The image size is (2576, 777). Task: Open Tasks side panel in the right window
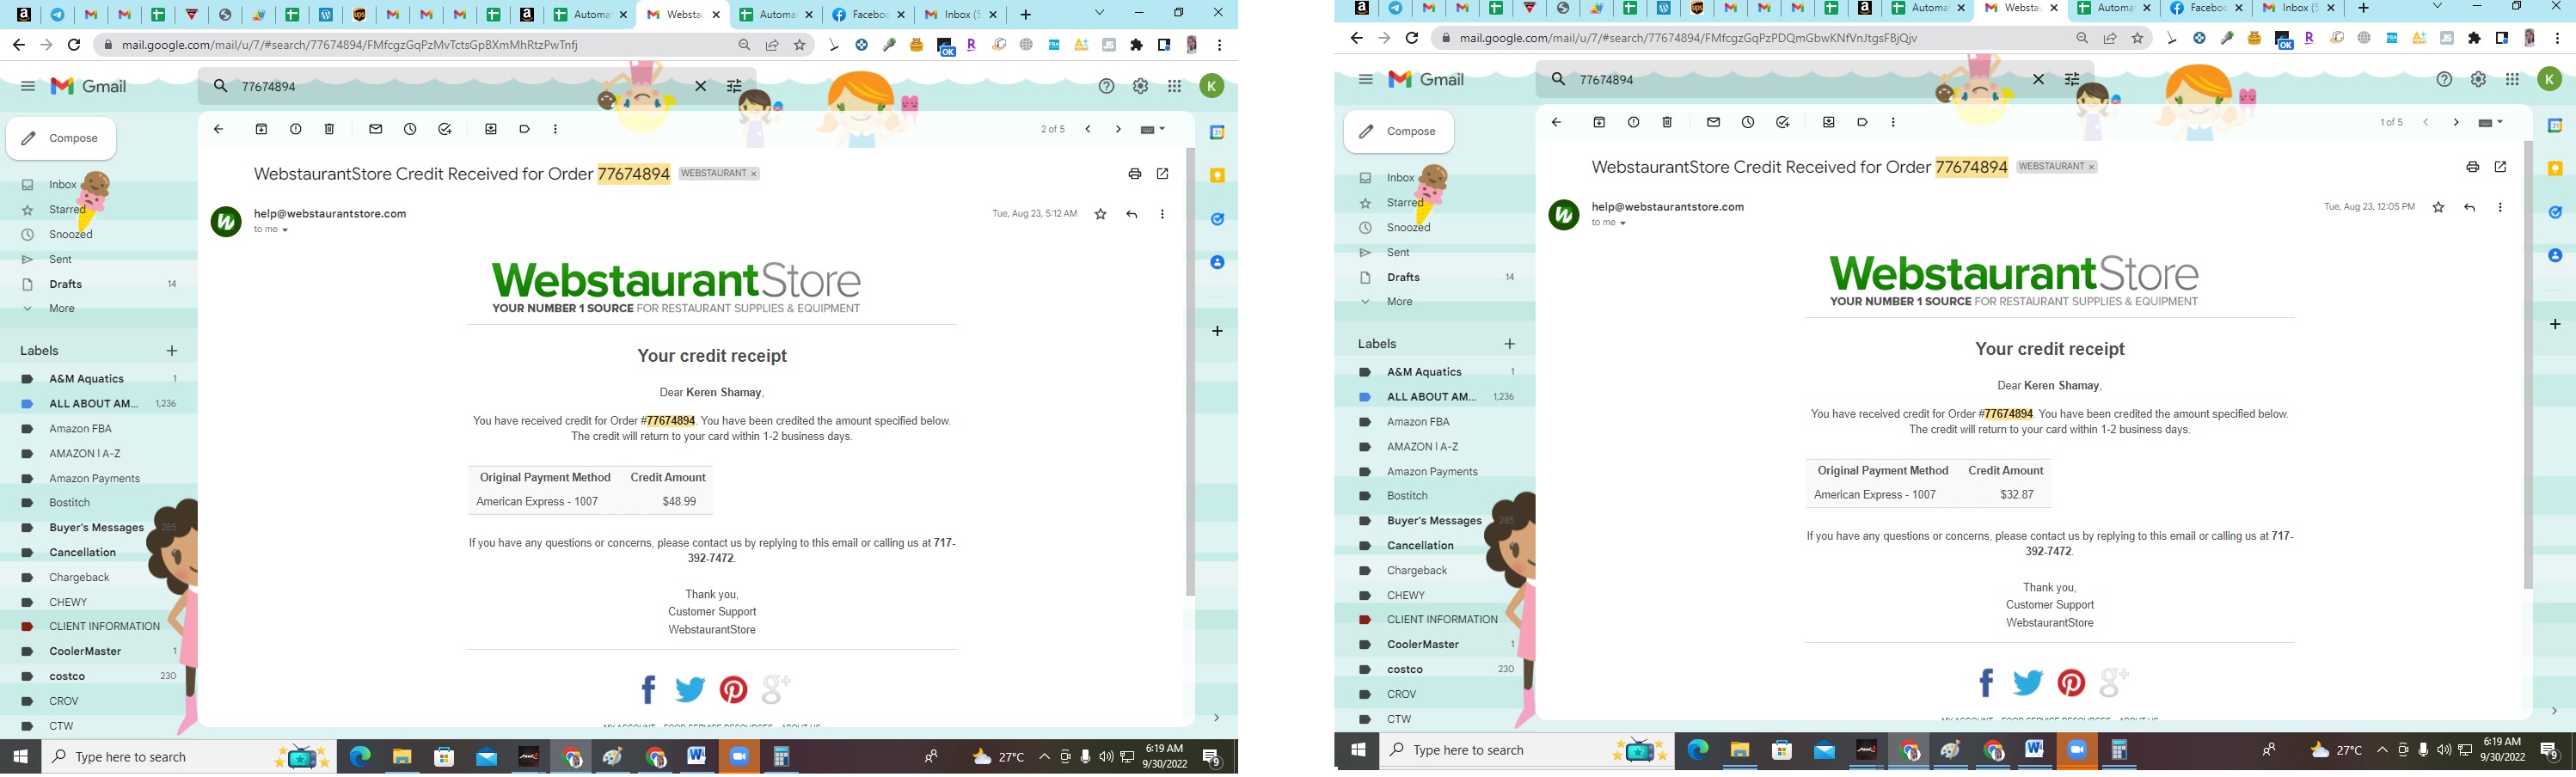(x=2555, y=212)
